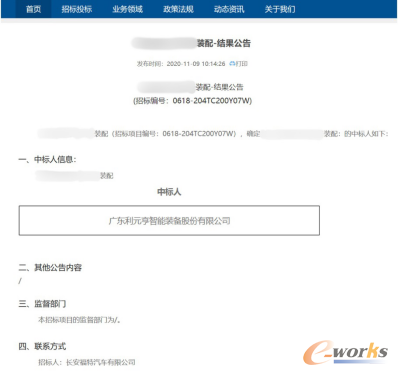Click the 招标编号 0618-204TC200Y07W line
Viewport: 398px width, 375px height.
(x=192, y=101)
